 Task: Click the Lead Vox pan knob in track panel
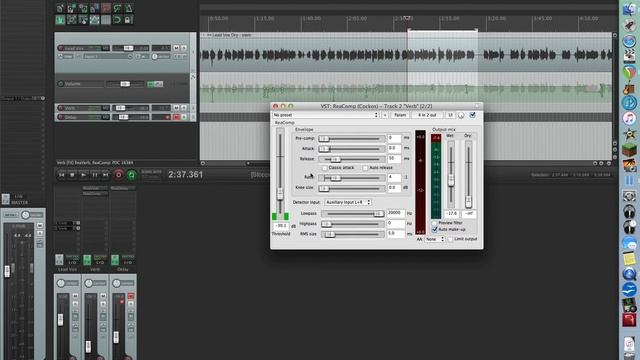[x=155, y=57]
